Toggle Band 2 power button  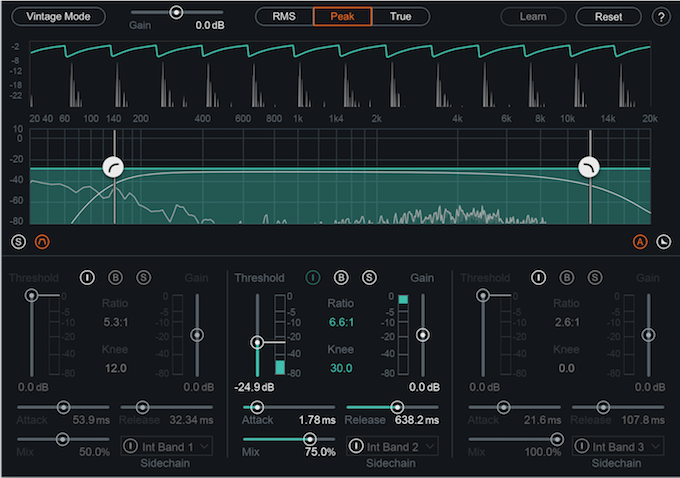313,278
